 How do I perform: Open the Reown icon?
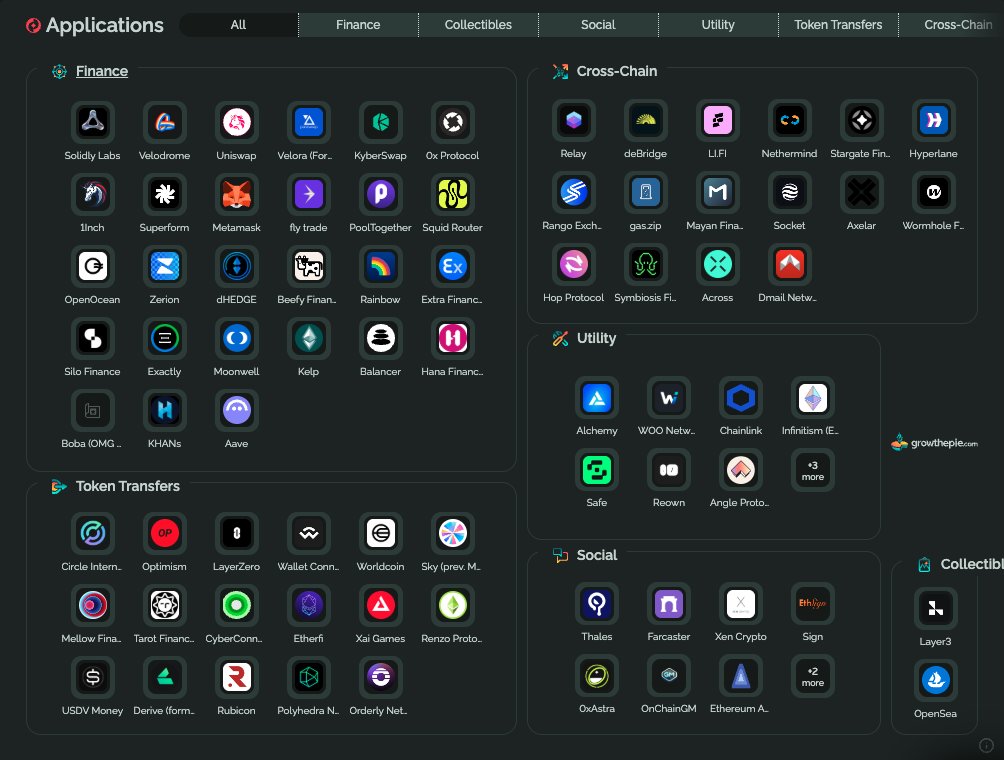pos(668,470)
